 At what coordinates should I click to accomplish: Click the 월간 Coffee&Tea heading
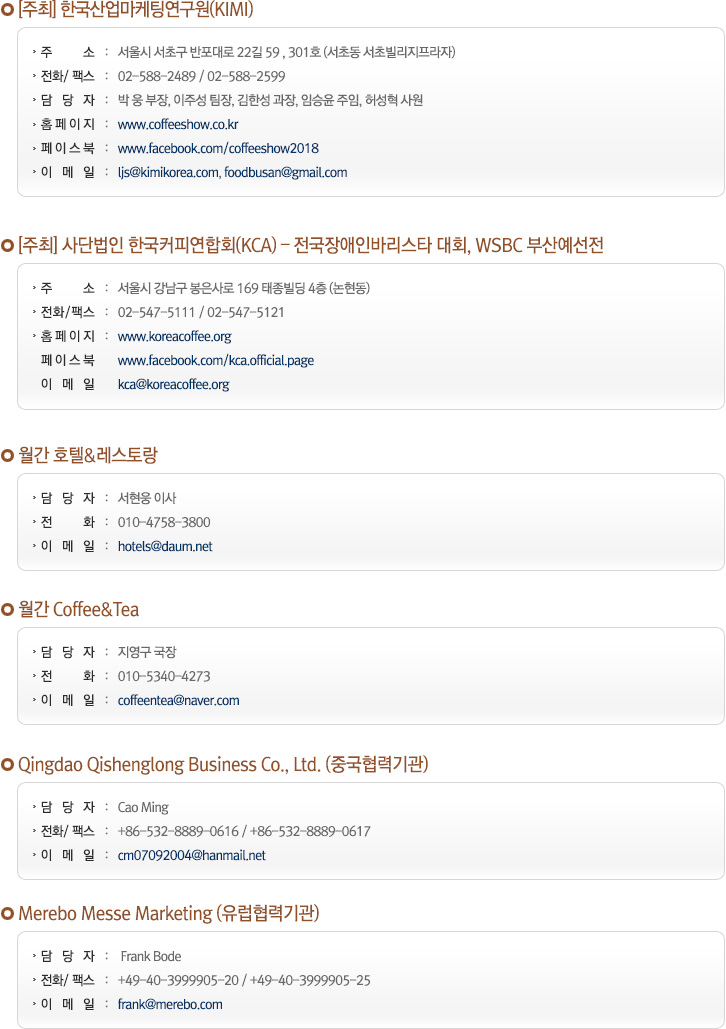pos(79,609)
